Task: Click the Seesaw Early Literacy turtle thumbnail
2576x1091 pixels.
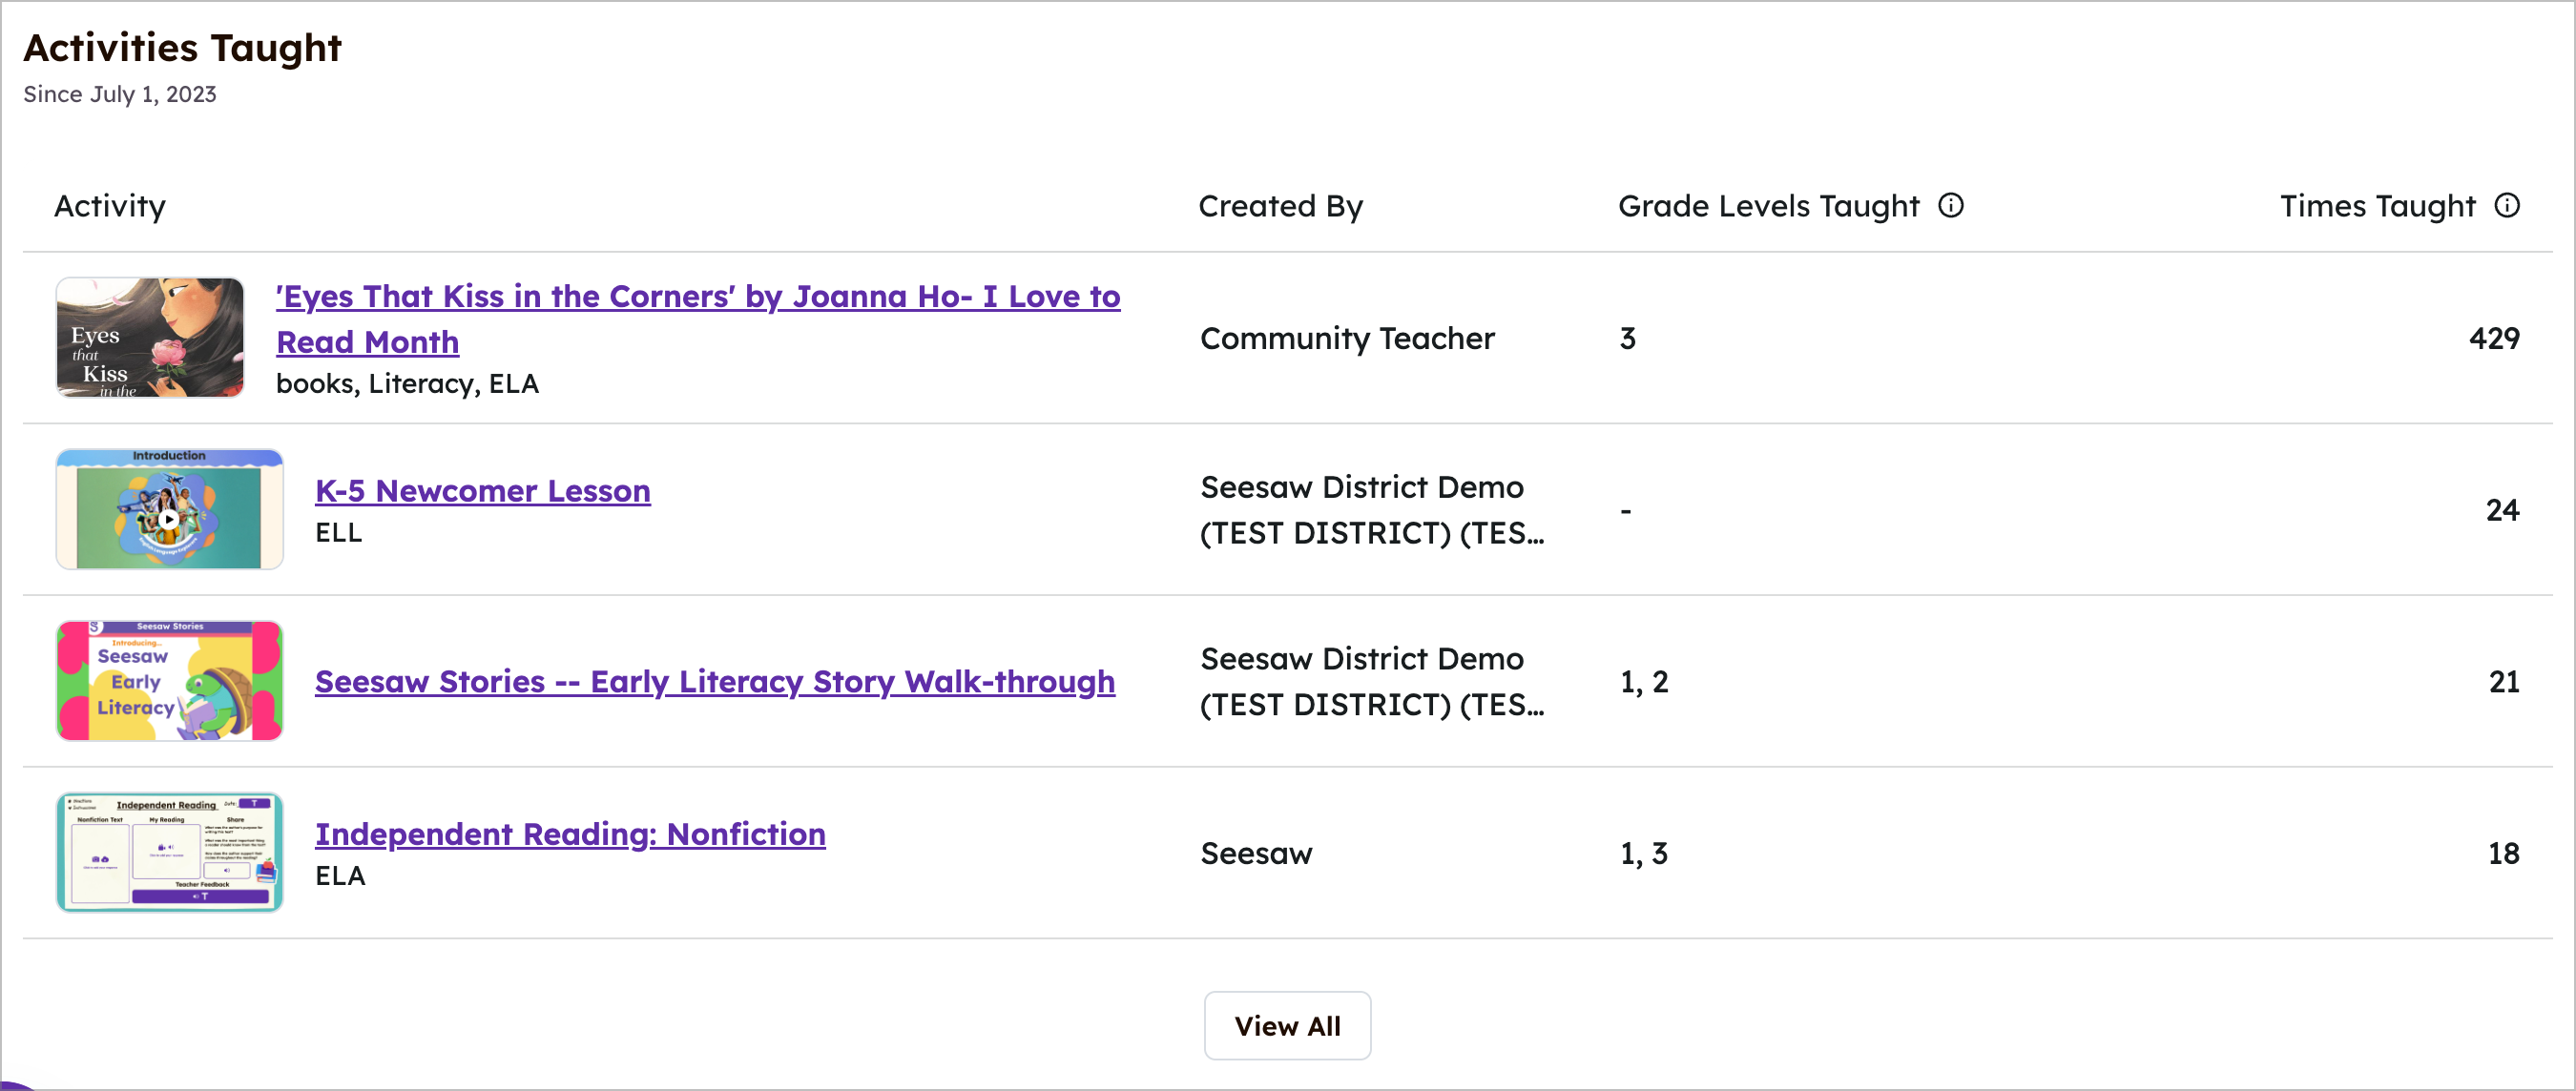Action: tap(169, 681)
